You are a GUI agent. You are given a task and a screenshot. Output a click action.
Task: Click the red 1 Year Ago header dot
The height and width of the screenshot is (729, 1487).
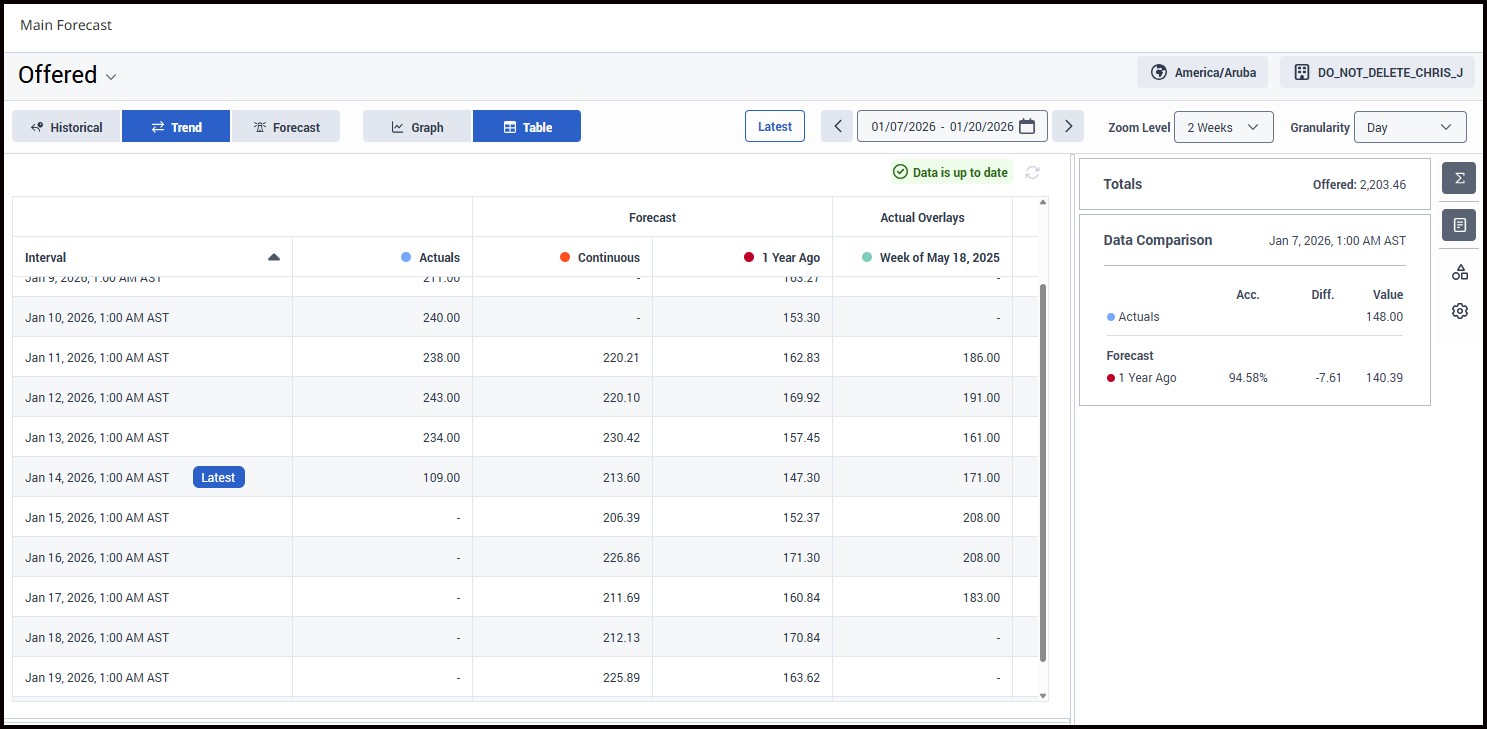coord(749,257)
